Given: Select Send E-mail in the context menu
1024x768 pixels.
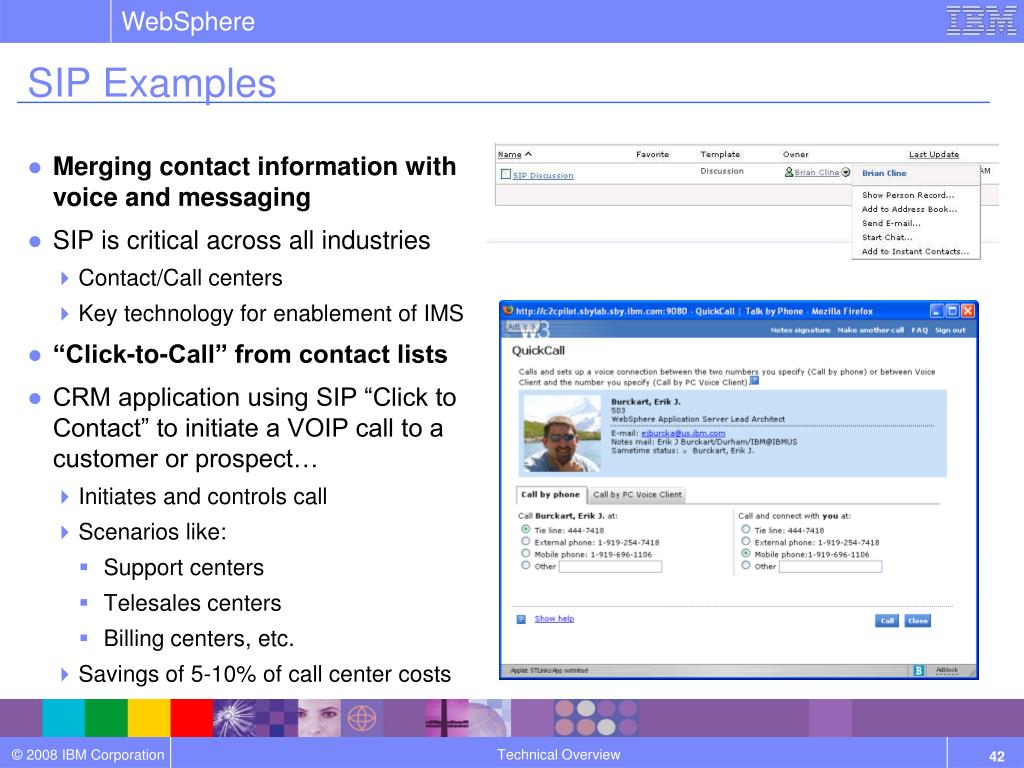Looking at the screenshot, I should (x=891, y=223).
